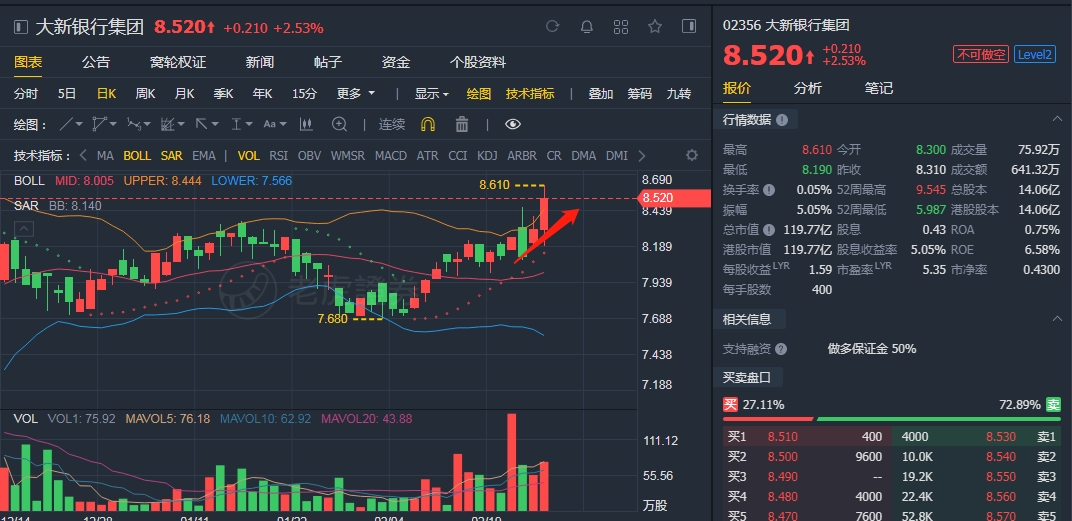Click the 不可做空 badge
Viewport: 1072px width, 521px height.
(x=981, y=54)
